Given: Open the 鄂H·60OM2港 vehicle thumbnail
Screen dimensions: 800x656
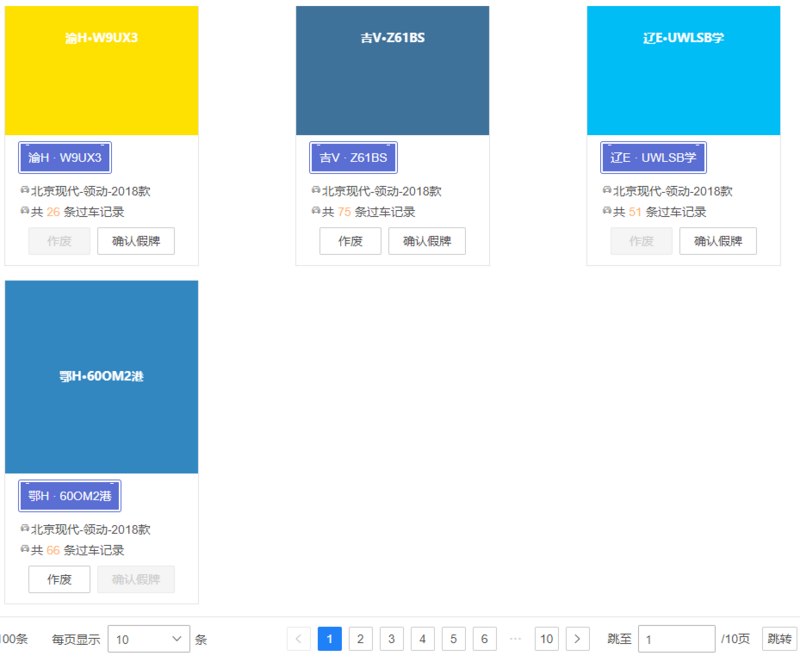Looking at the screenshot, I should 102,377.
